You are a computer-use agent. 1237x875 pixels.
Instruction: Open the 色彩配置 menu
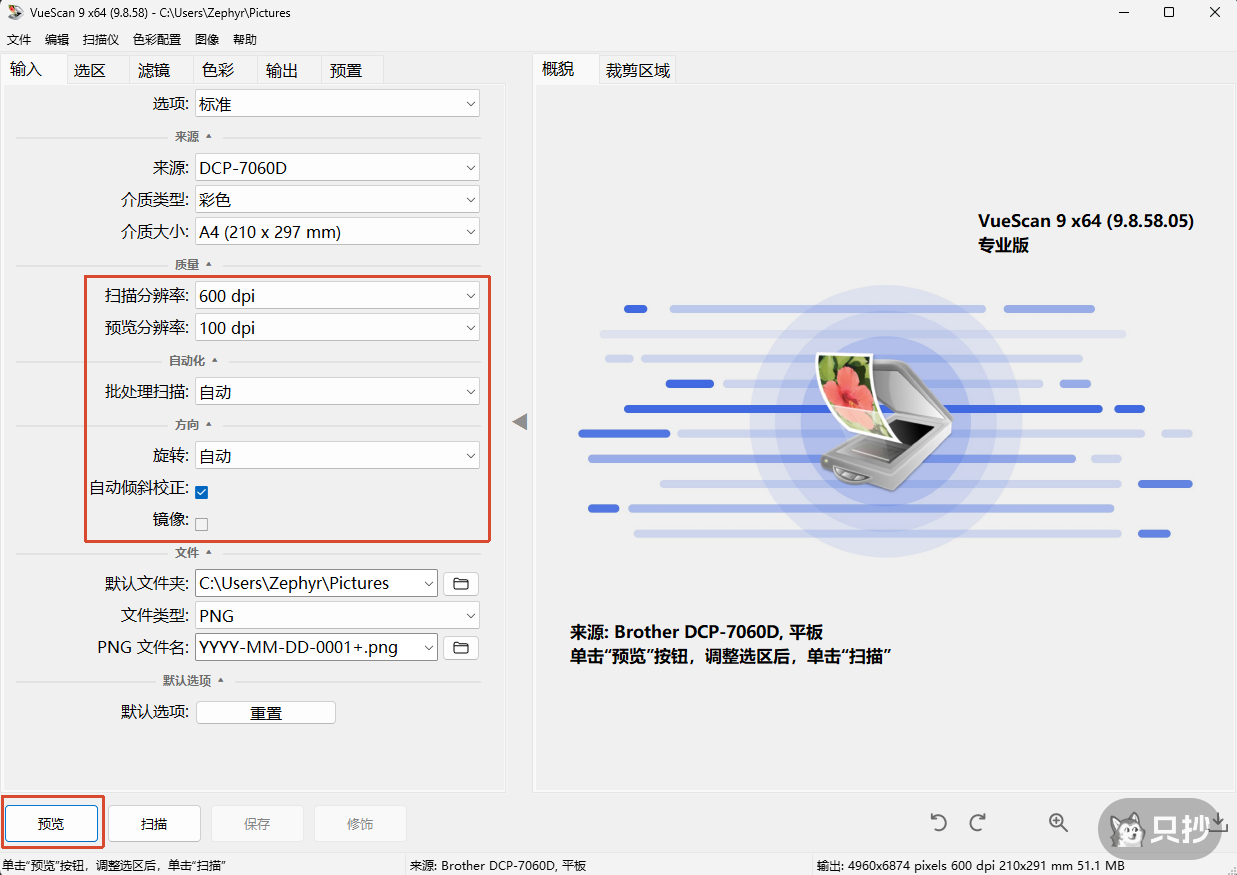tap(157, 40)
